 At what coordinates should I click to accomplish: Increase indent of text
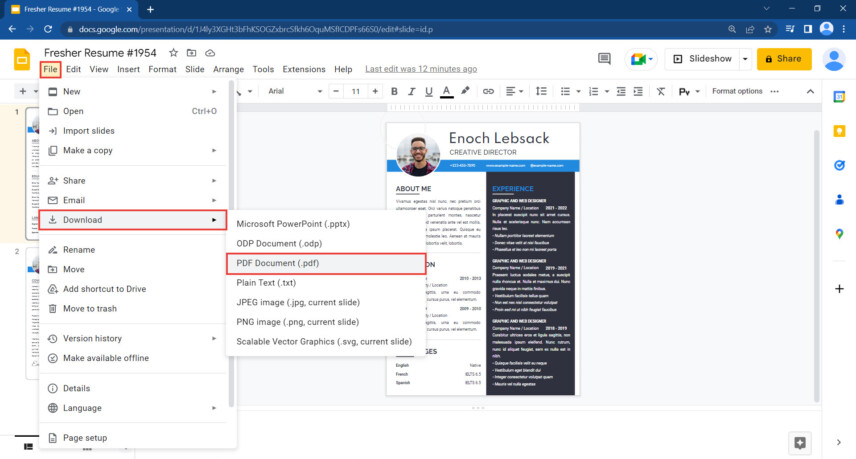(638, 91)
